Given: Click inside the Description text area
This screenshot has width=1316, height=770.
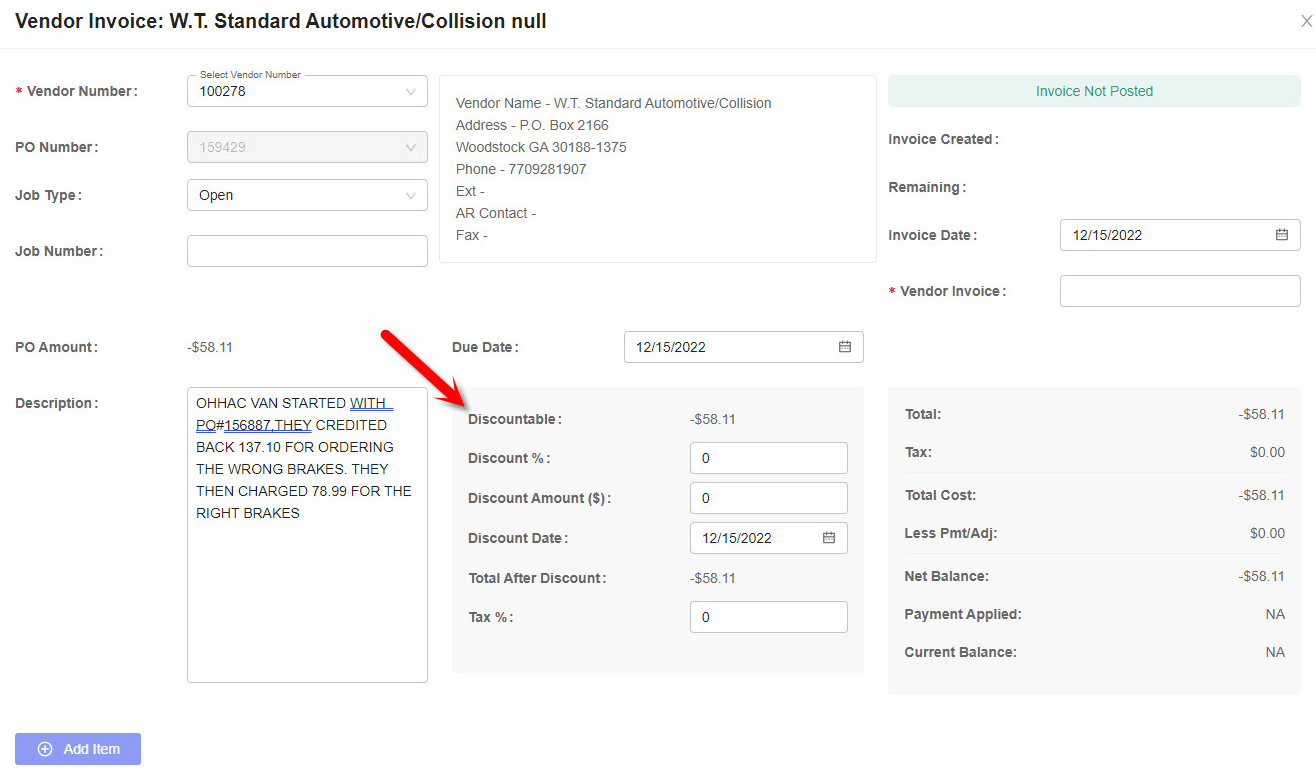Looking at the screenshot, I should [307, 535].
